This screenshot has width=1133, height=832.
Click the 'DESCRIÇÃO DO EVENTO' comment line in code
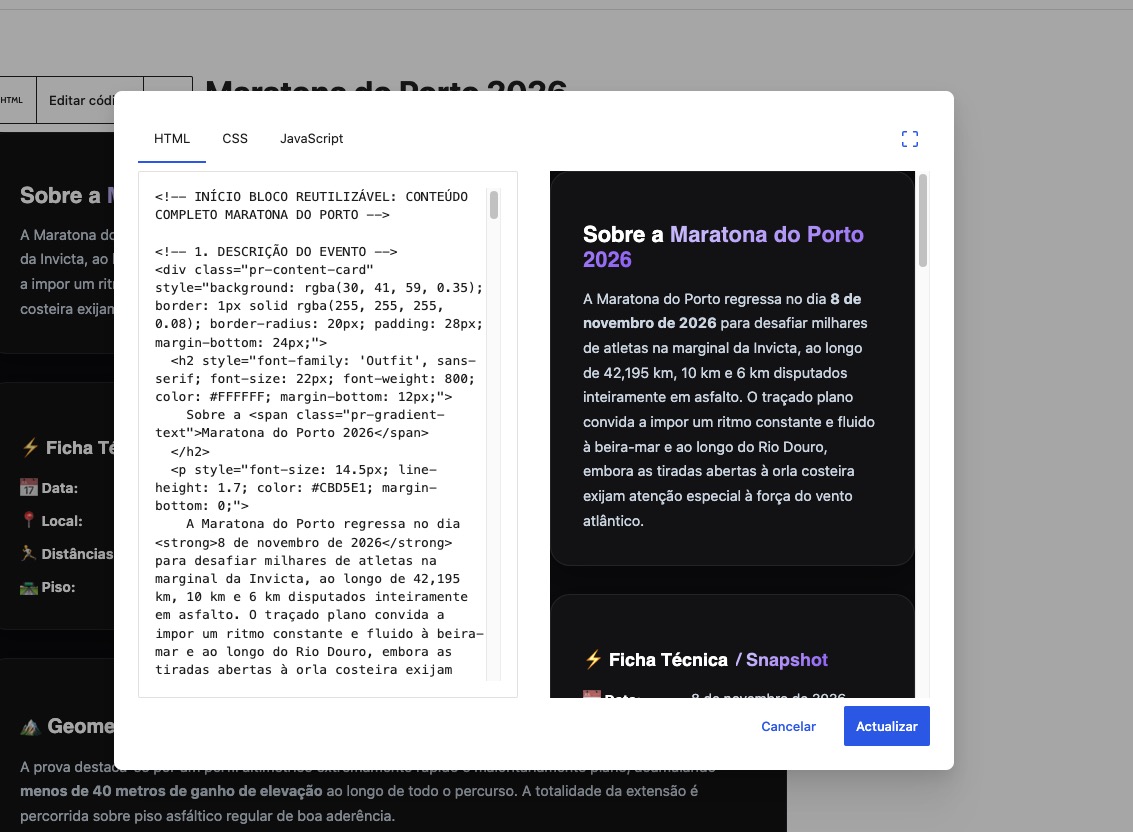pos(276,252)
